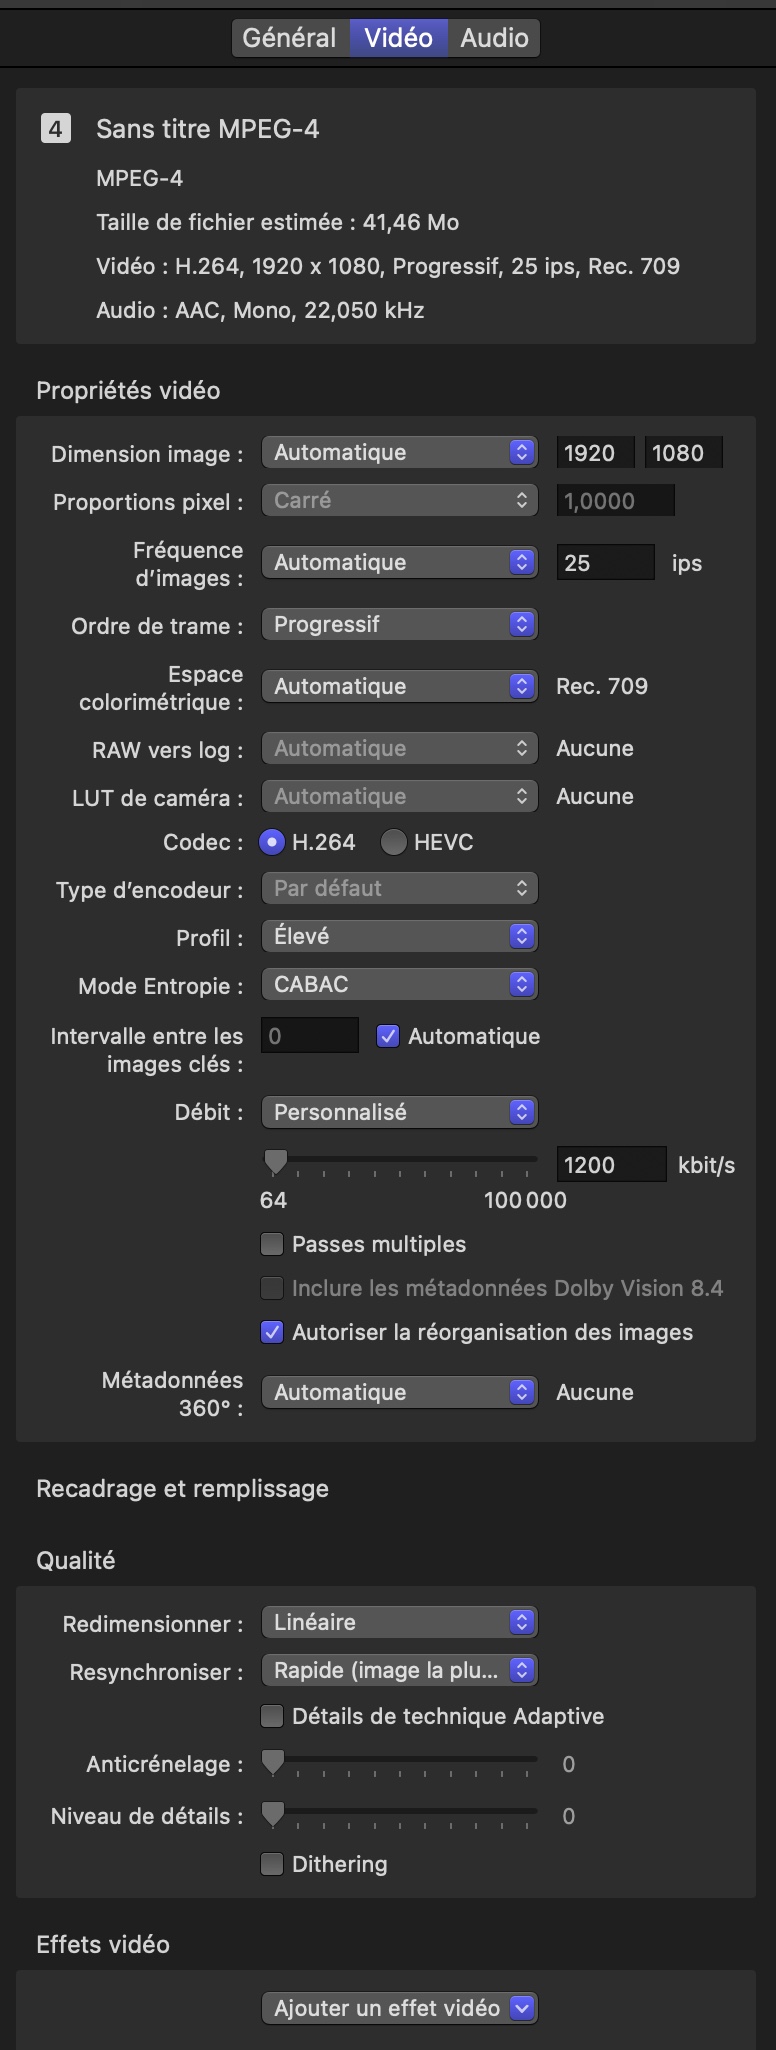Open the Dimension image dropdown
Image resolution: width=776 pixels, height=2050 pixels.
[399, 452]
